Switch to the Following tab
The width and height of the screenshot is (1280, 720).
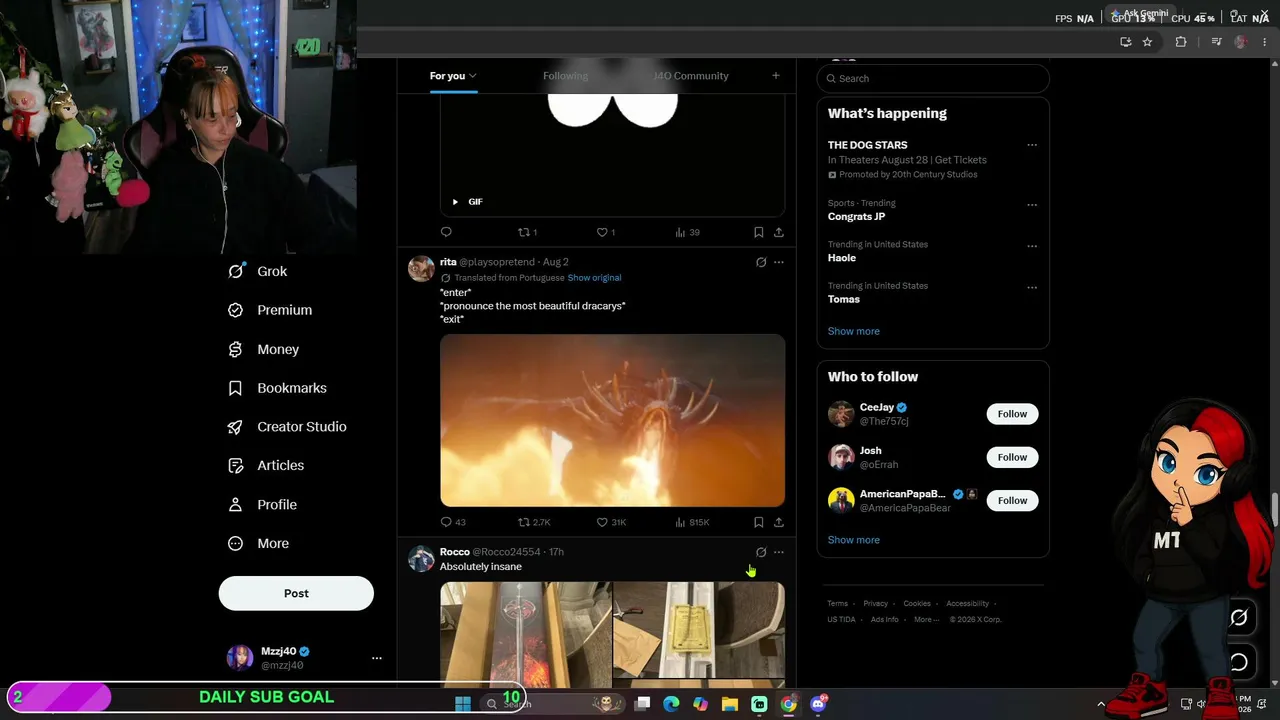click(565, 76)
